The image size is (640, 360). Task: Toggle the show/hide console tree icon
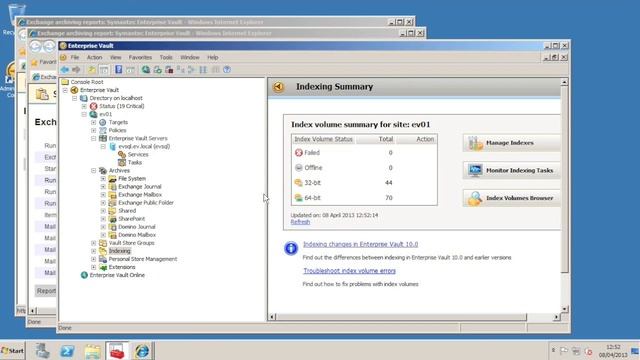[x=104, y=70]
